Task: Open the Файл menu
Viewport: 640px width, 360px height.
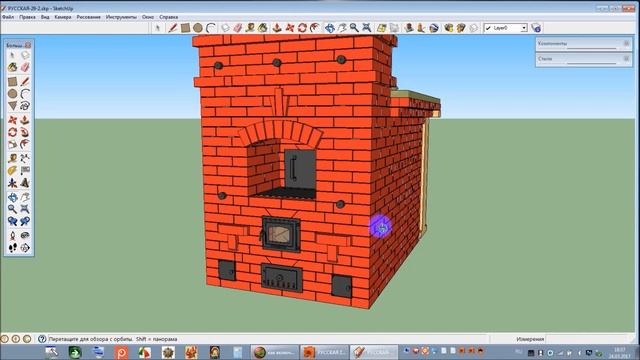Action: 8,17
